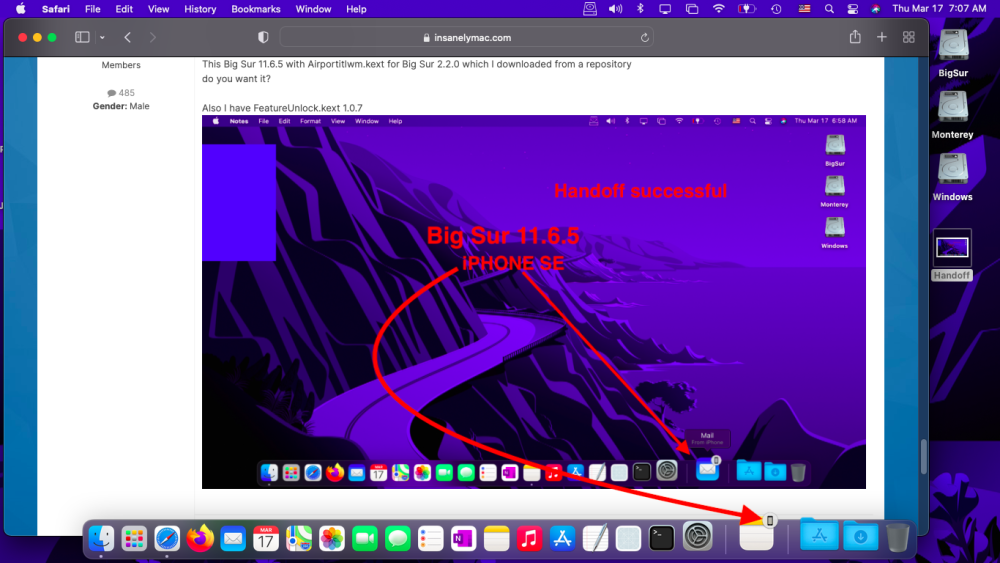Click 'Also I have FeatureUnlock.kext 1.0.7' text
This screenshot has width=1000, height=563.
282,108
